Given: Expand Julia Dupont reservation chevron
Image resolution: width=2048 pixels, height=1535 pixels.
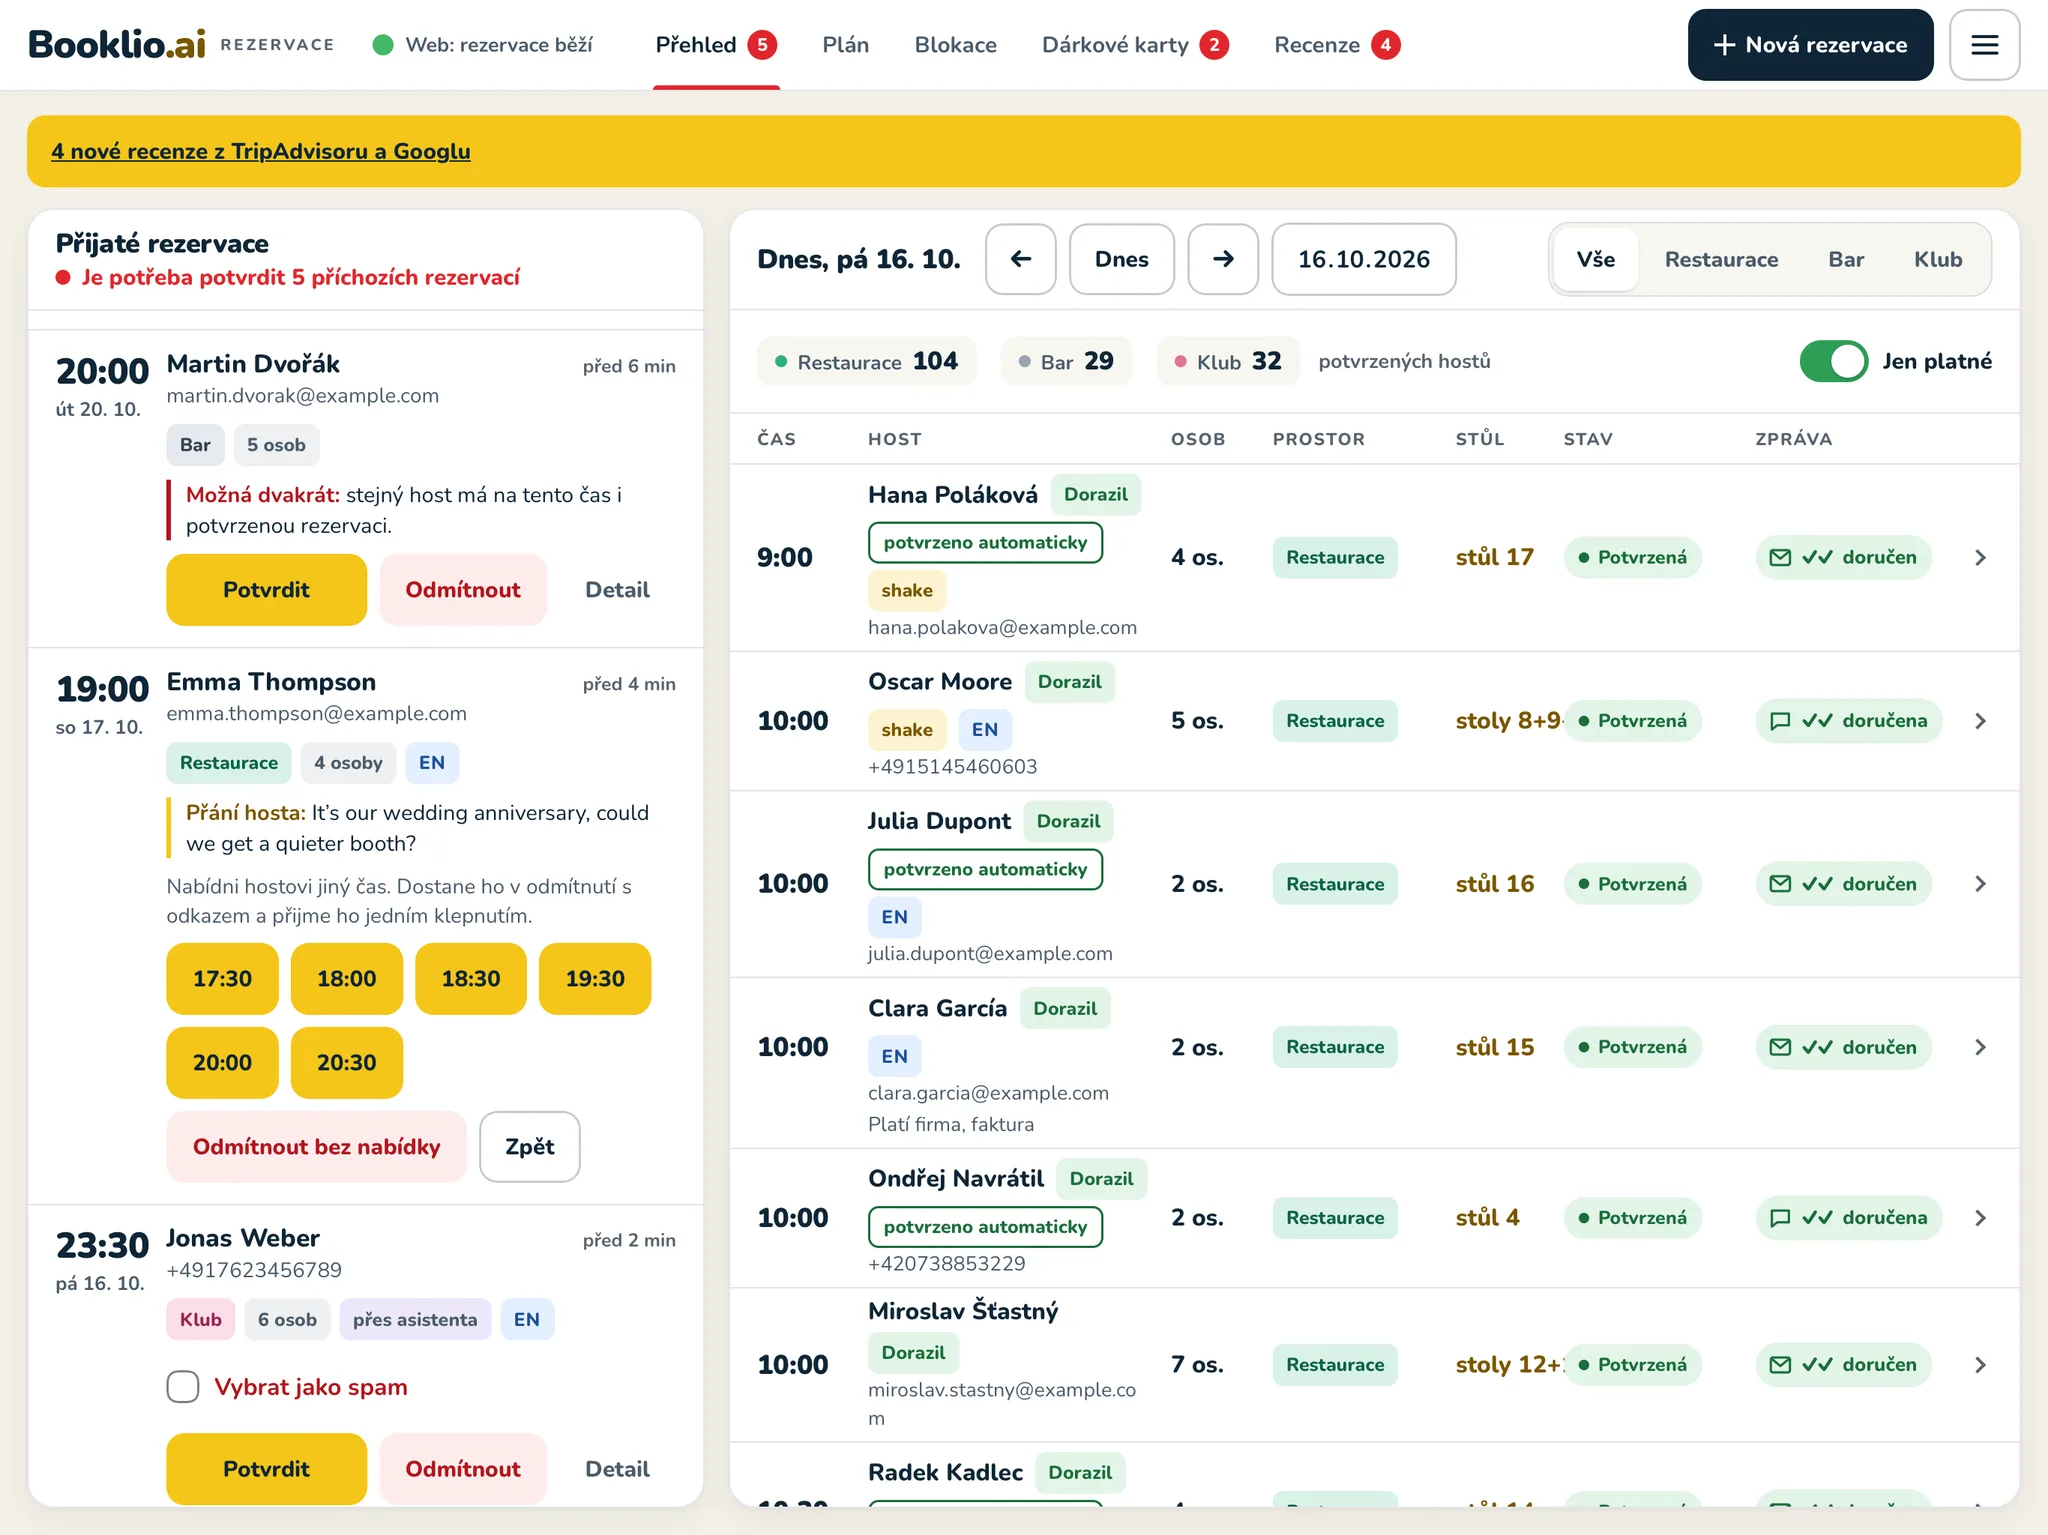Looking at the screenshot, I should [1980, 884].
